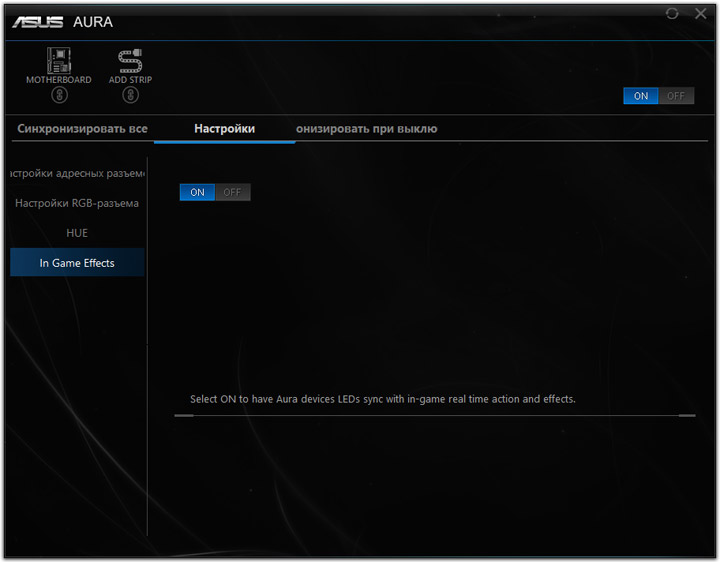The width and height of the screenshot is (720, 562).
Task: Click the refresh icon in title bar
Action: [x=672, y=14]
